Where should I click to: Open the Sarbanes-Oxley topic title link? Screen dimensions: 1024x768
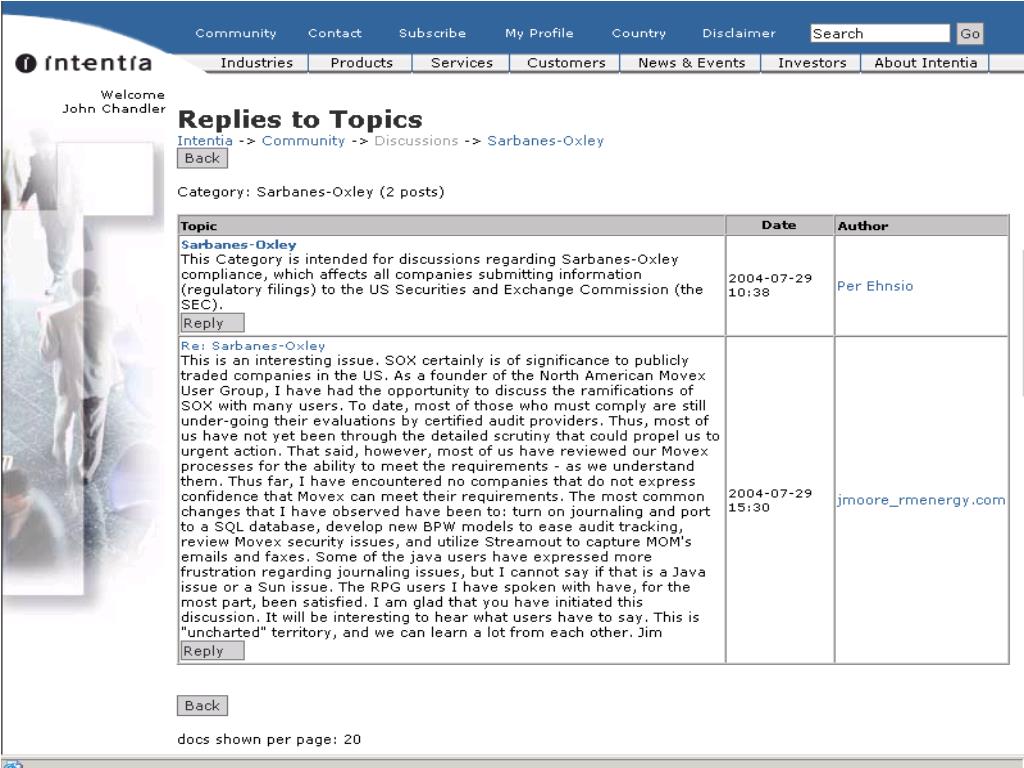click(x=238, y=245)
